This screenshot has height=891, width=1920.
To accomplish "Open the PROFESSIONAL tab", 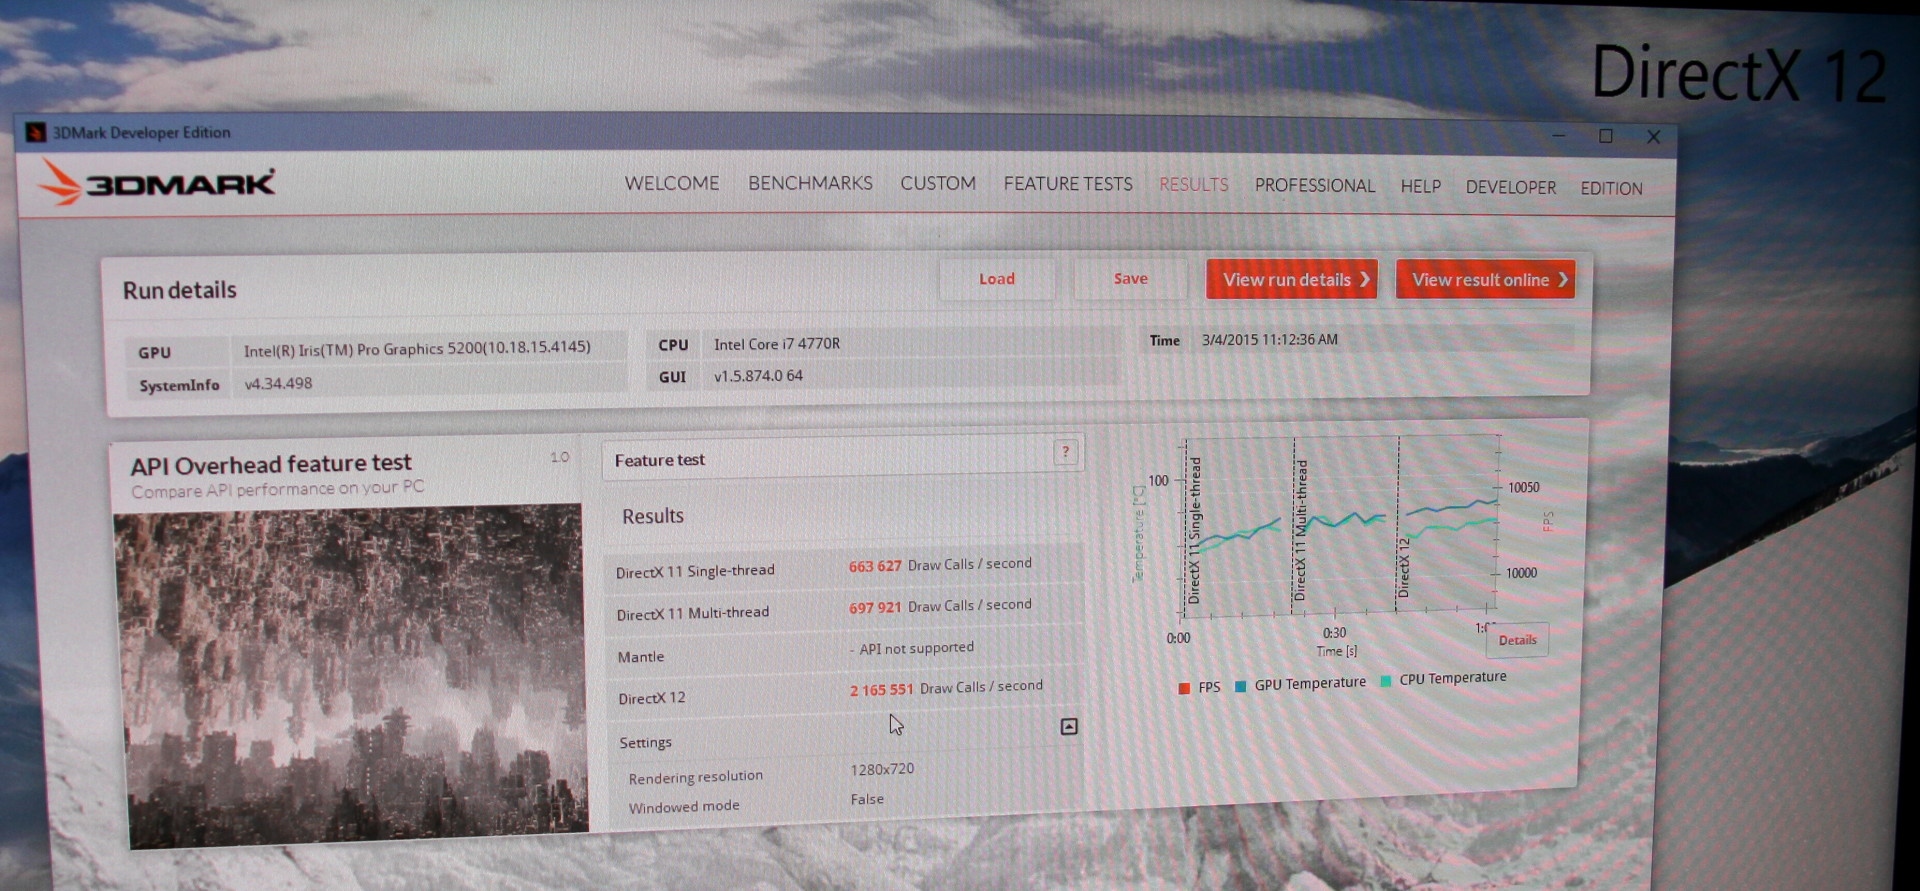I will click(1315, 186).
